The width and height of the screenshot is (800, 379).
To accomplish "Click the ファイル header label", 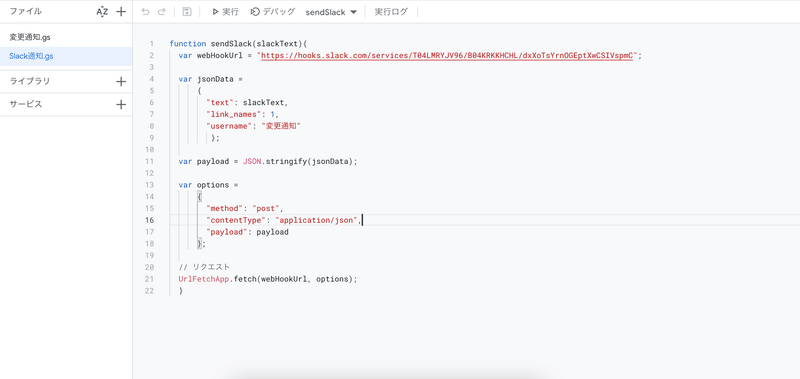I will click(x=26, y=11).
